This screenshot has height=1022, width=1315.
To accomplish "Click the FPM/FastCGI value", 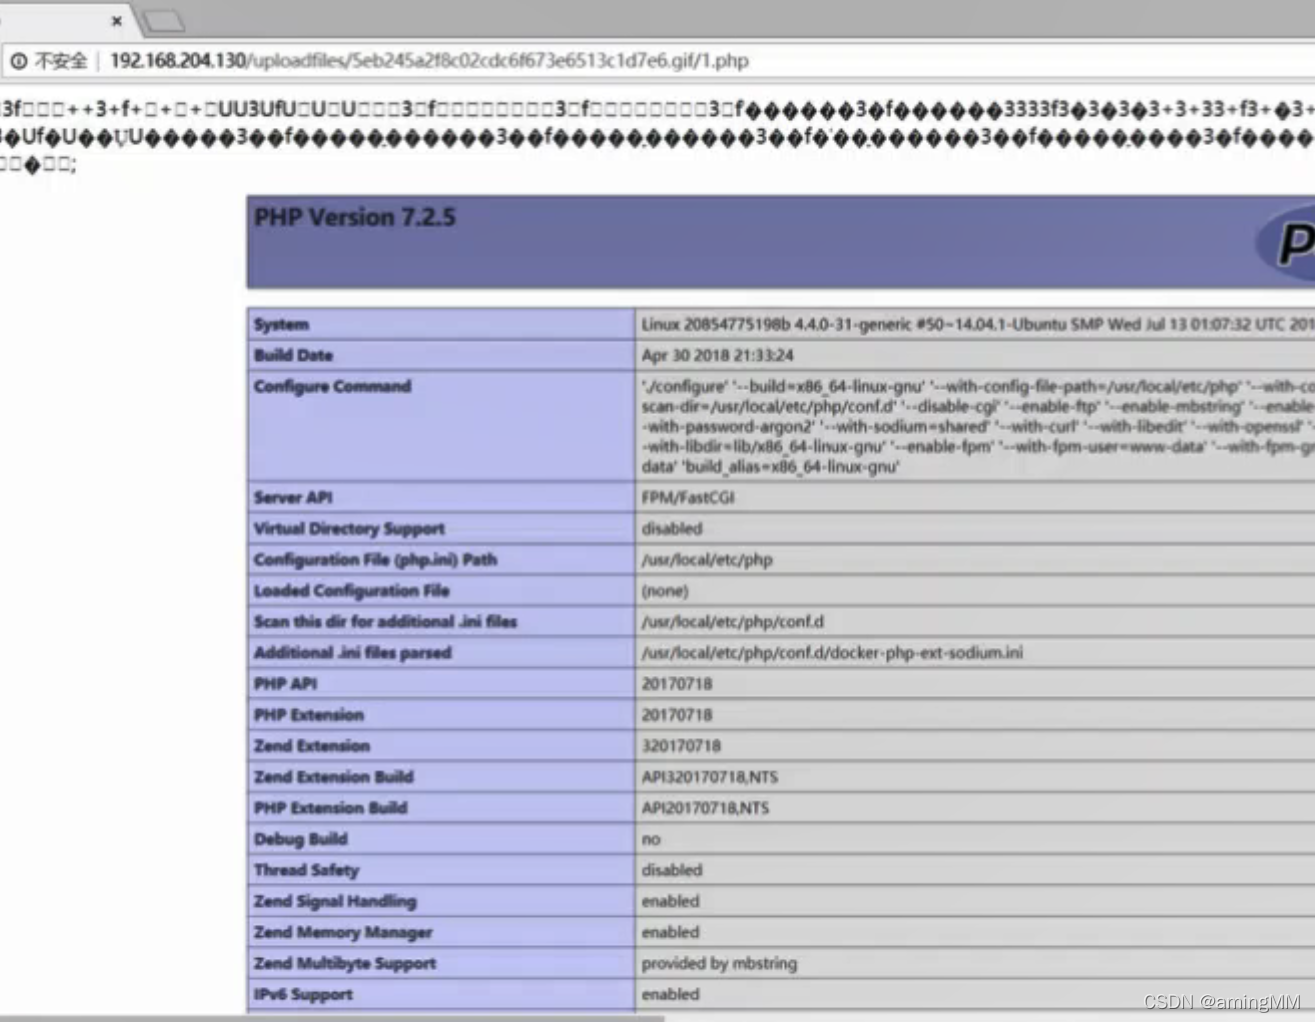I will click(x=688, y=497).
